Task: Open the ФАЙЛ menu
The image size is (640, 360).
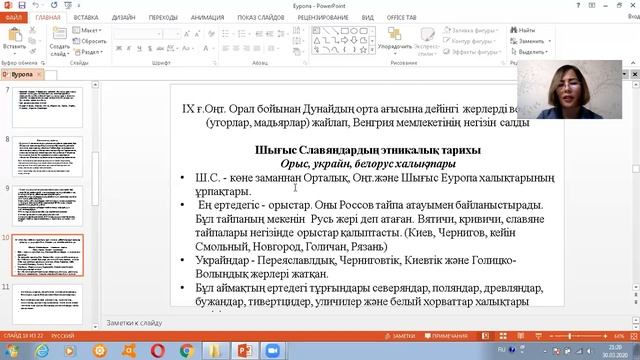Action: (14, 18)
